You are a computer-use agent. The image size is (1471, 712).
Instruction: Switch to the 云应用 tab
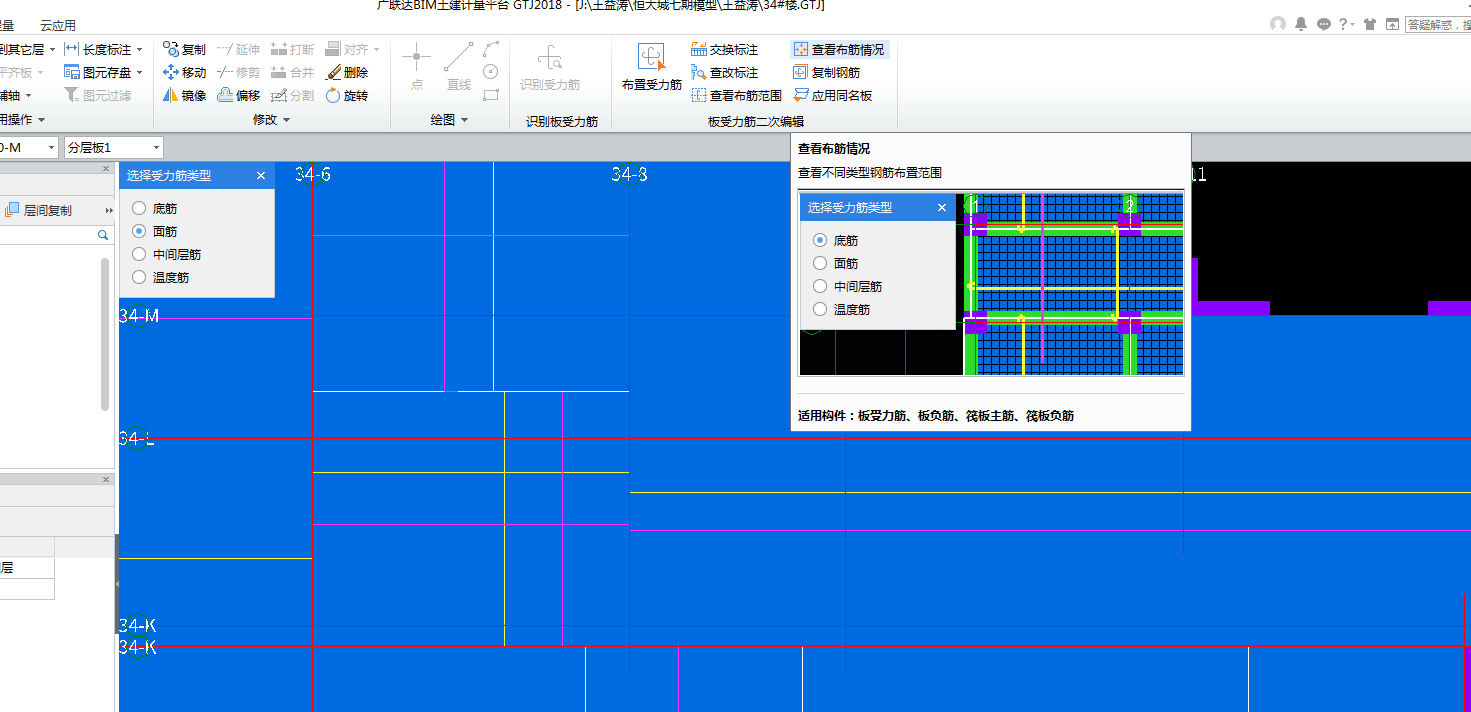[x=58, y=25]
